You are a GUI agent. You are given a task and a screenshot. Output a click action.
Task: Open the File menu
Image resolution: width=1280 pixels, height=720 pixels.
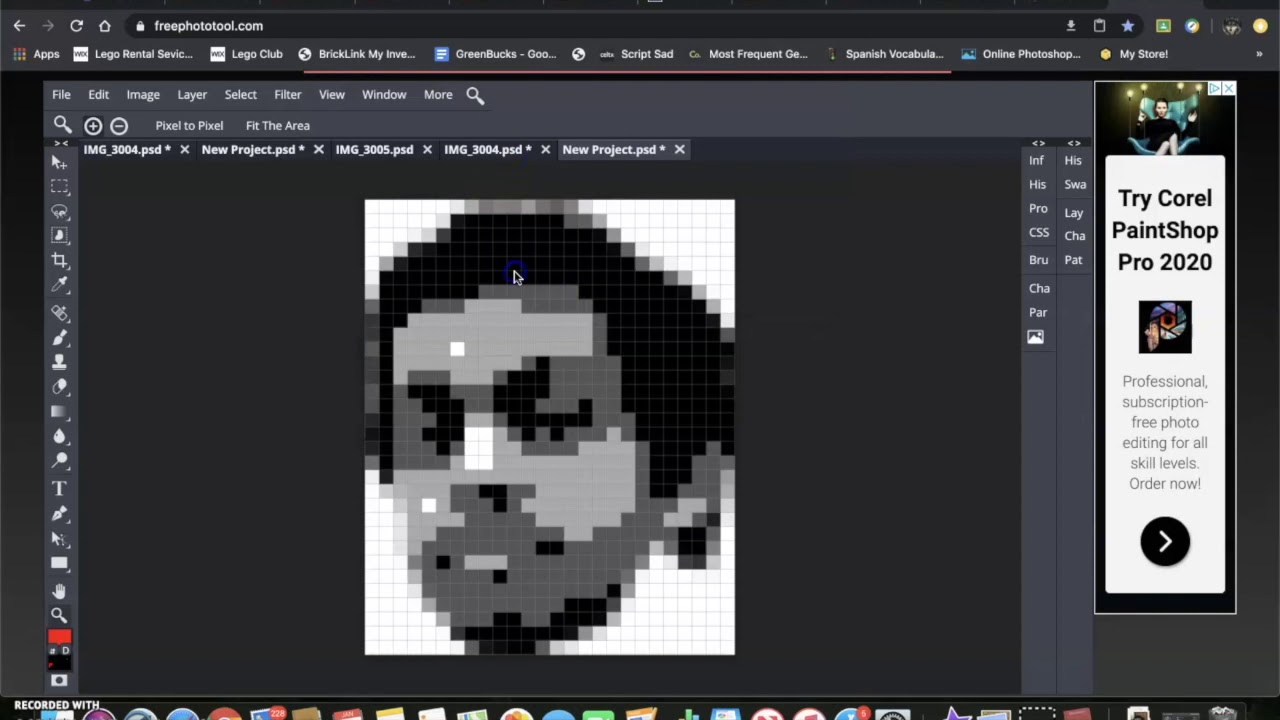(x=61, y=94)
